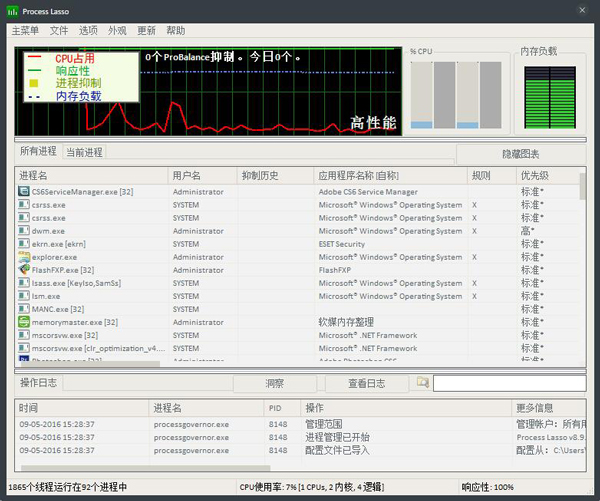The width and height of the screenshot is (600, 501).
Task: Click the mscorsvw.exe clr_optimization process icon
Action: 24,348
